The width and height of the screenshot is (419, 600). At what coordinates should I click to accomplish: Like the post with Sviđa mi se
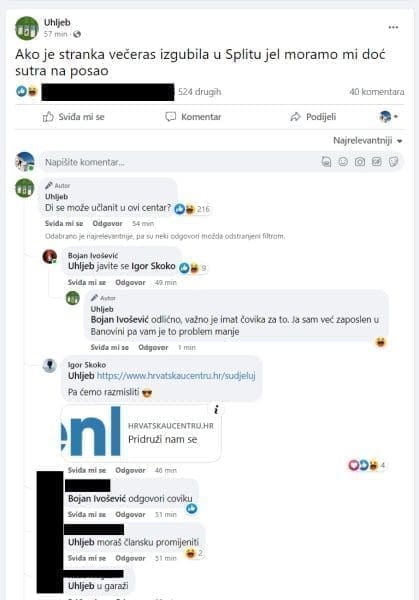[73, 117]
